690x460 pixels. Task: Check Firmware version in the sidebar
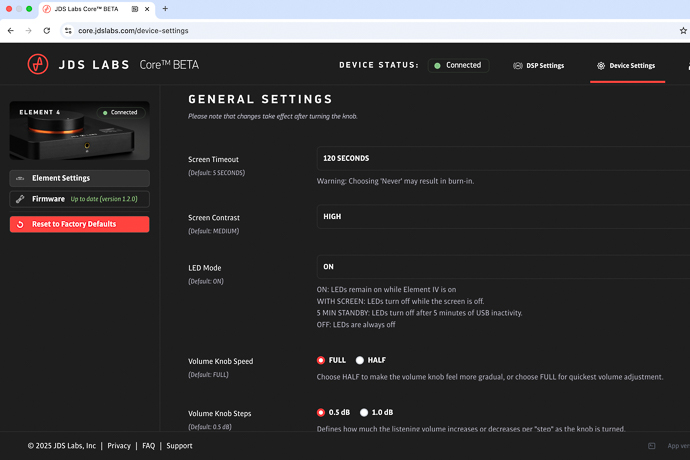[80, 199]
